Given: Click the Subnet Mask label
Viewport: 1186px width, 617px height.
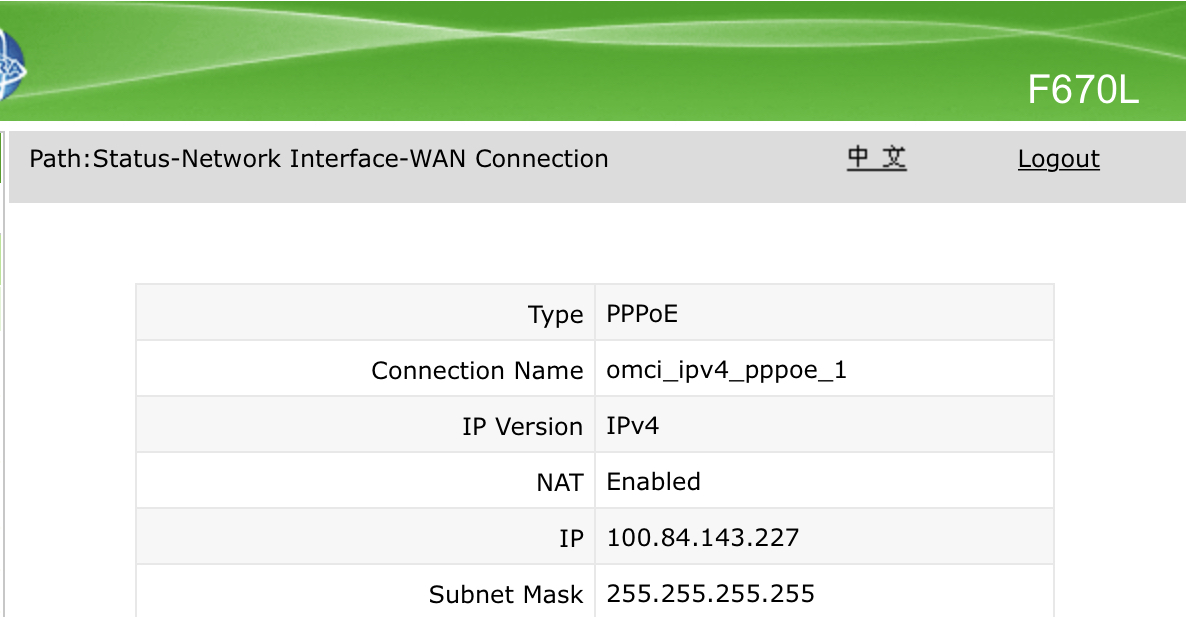Looking at the screenshot, I should point(506,594).
